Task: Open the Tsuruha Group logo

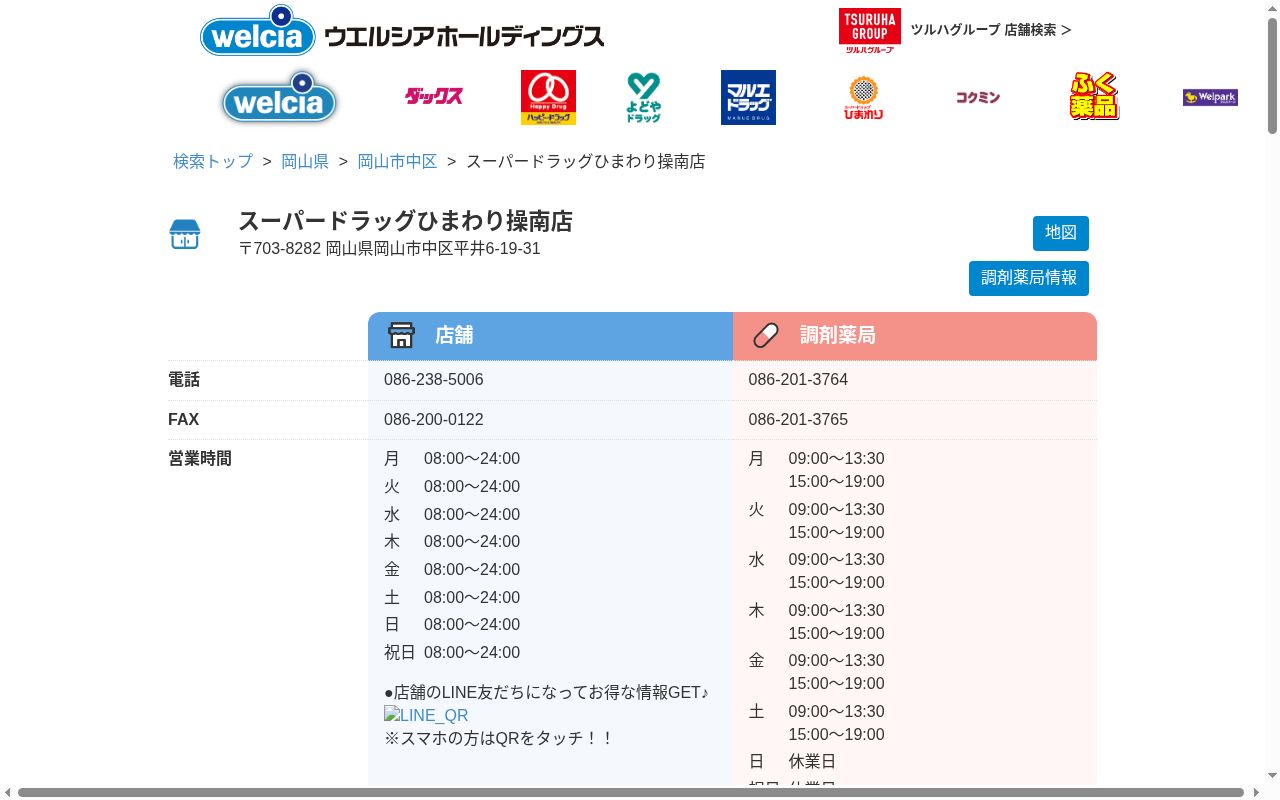Action: click(869, 30)
